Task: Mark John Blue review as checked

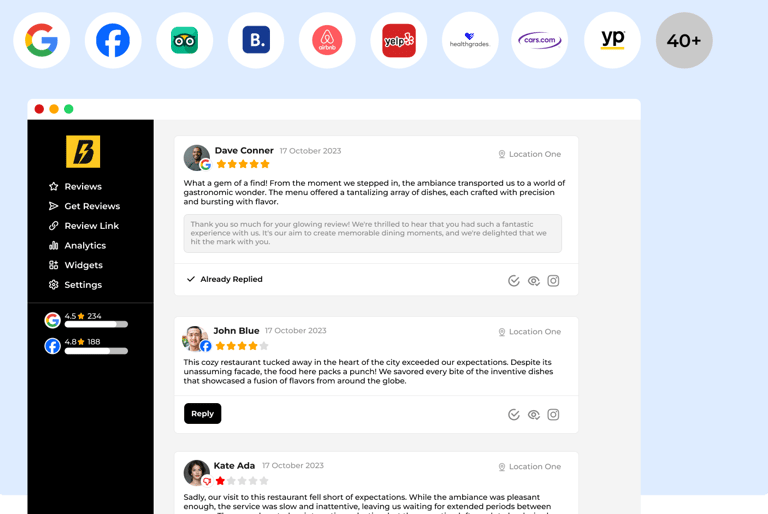Action: click(514, 415)
